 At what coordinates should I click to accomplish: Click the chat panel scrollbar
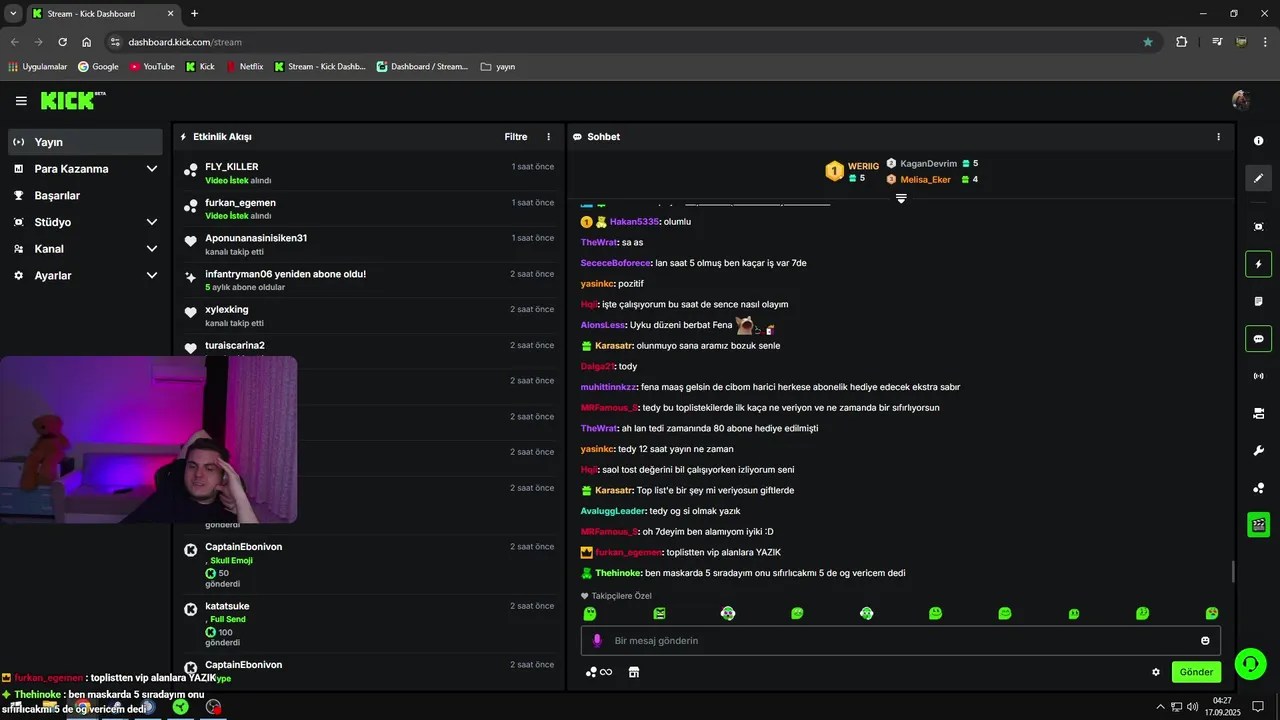pyautogui.click(x=1233, y=572)
